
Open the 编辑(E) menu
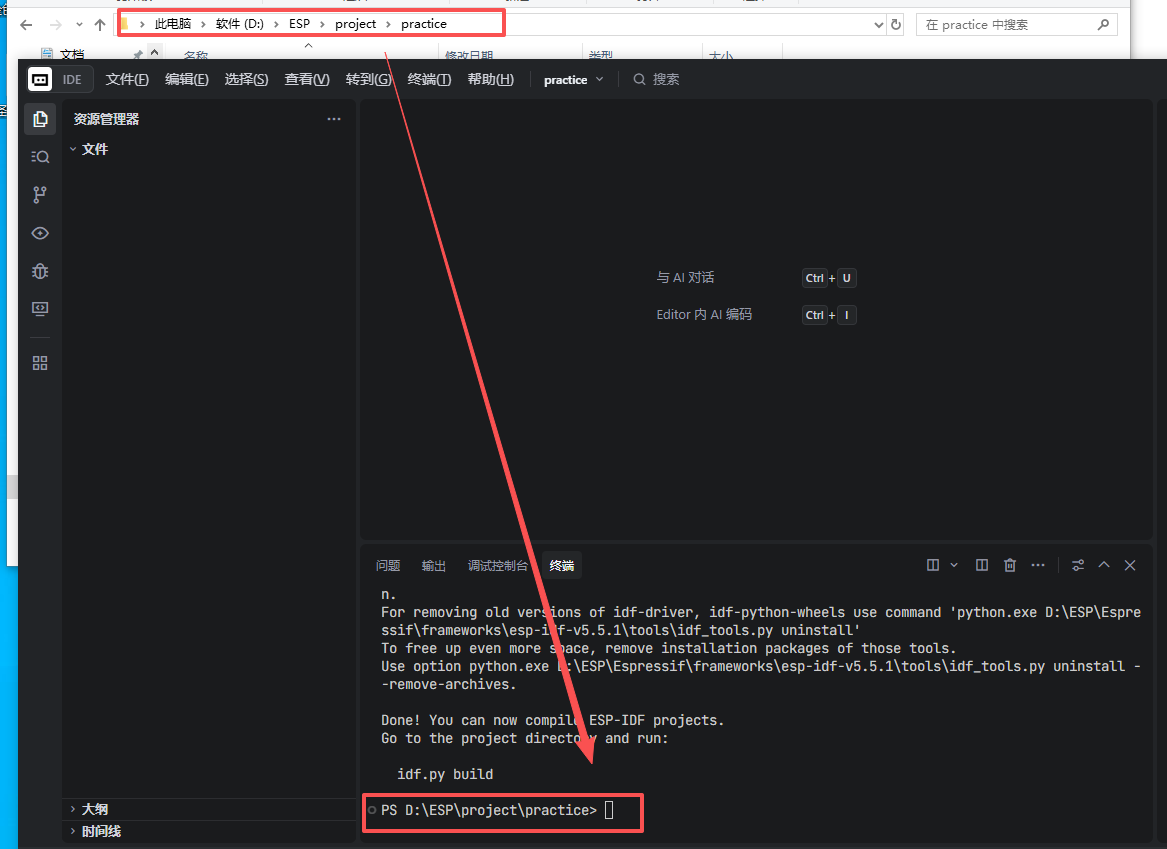point(187,80)
